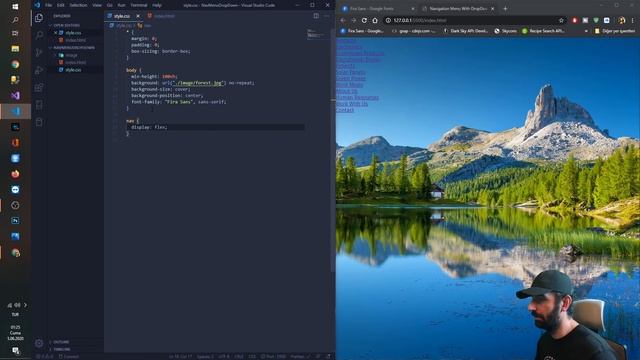Open Source Control view in VS Code

[39, 53]
